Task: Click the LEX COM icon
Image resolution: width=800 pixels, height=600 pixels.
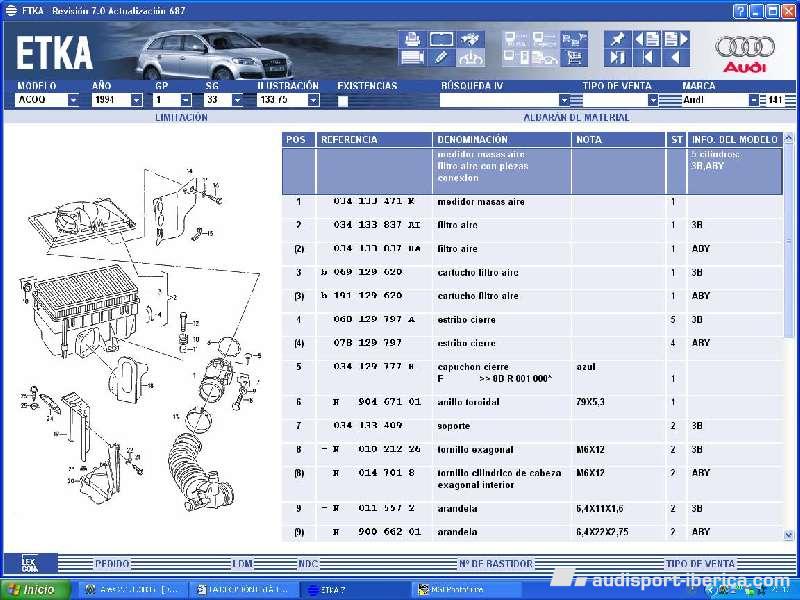Action: [30, 564]
